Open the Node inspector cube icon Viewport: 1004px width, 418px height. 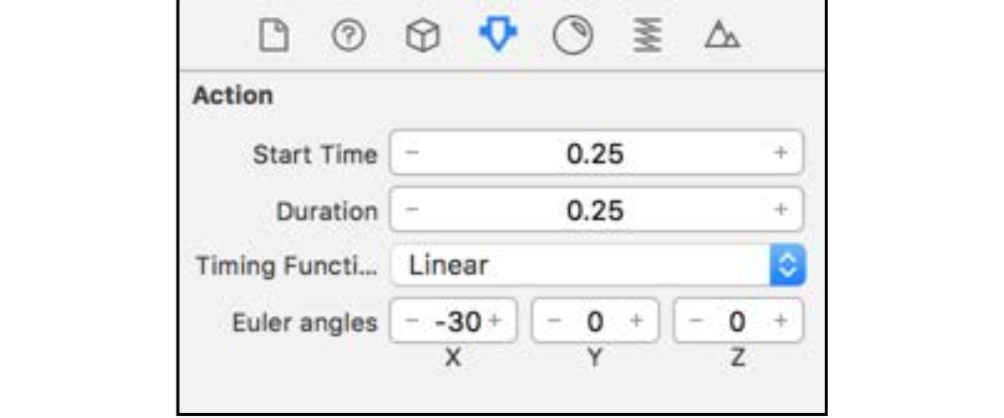point(423,36)
